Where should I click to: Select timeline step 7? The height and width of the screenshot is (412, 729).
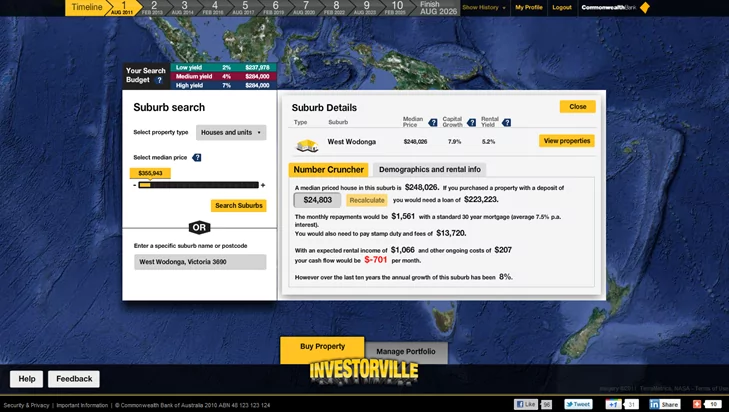coord(305,8)
